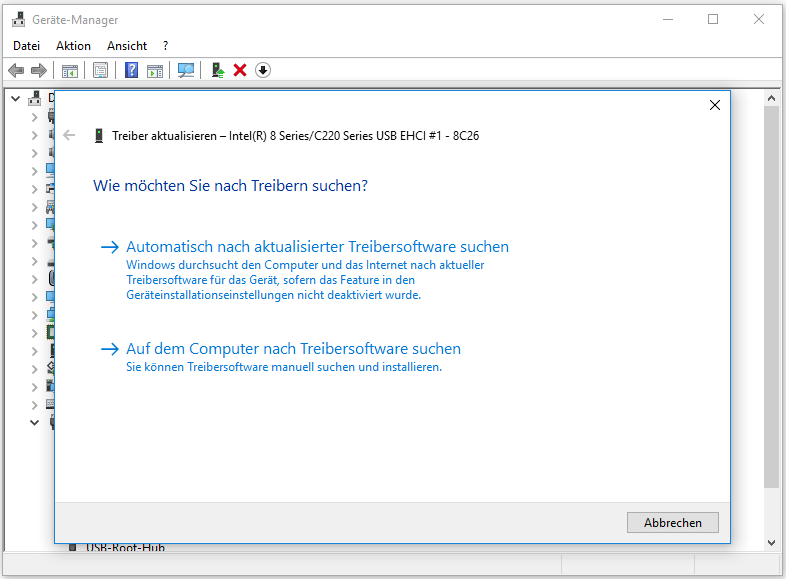Click the text 'Sie können Treibersoftware manuell suchen und installieren.'
786x579 pixels.
tap(284, 367)
